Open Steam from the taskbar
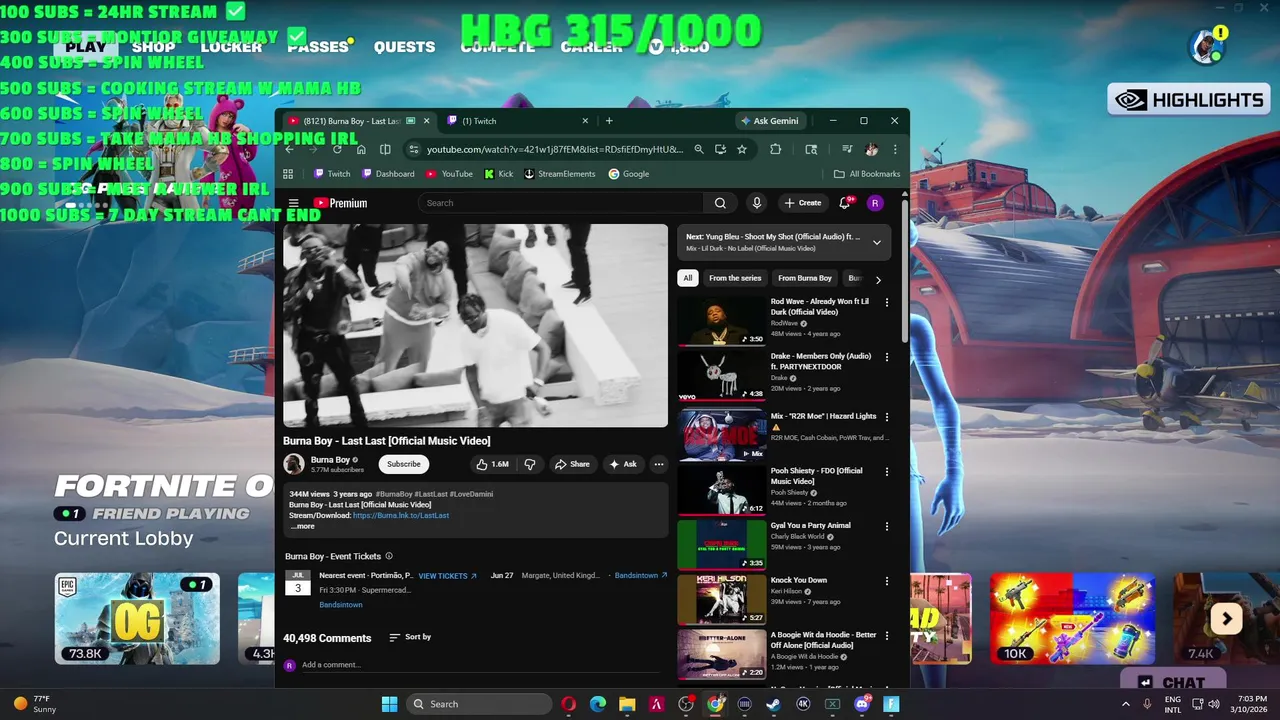This screenshot has width=1280, height=720. (x=774, y=704)
